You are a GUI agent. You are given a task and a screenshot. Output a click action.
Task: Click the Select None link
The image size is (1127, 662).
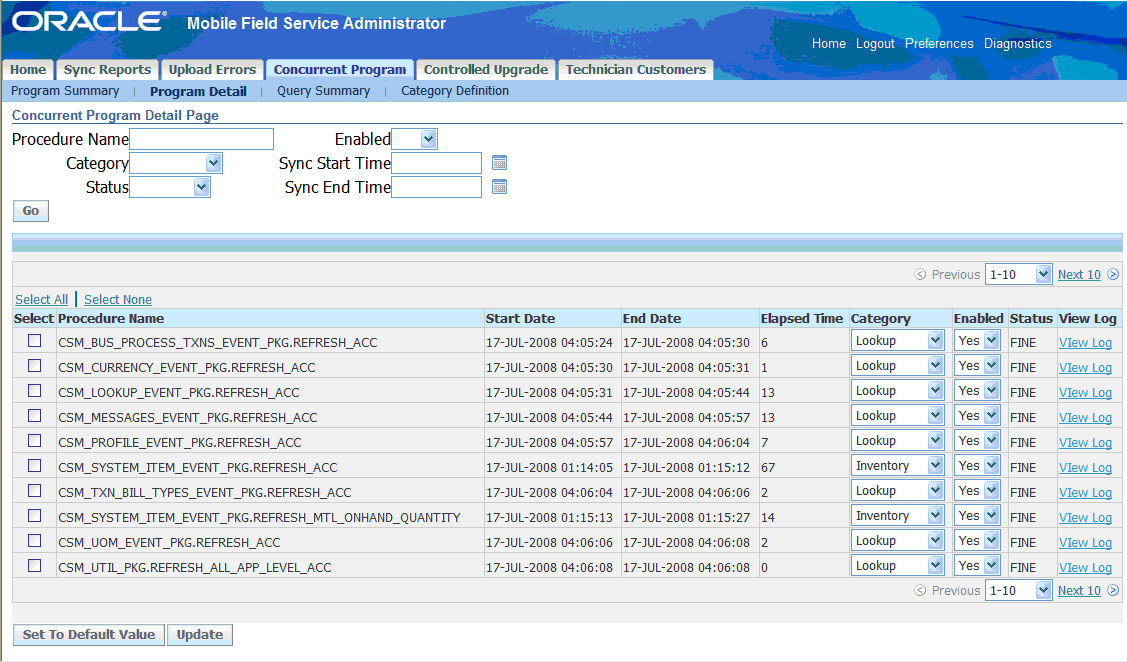(118, 300)
